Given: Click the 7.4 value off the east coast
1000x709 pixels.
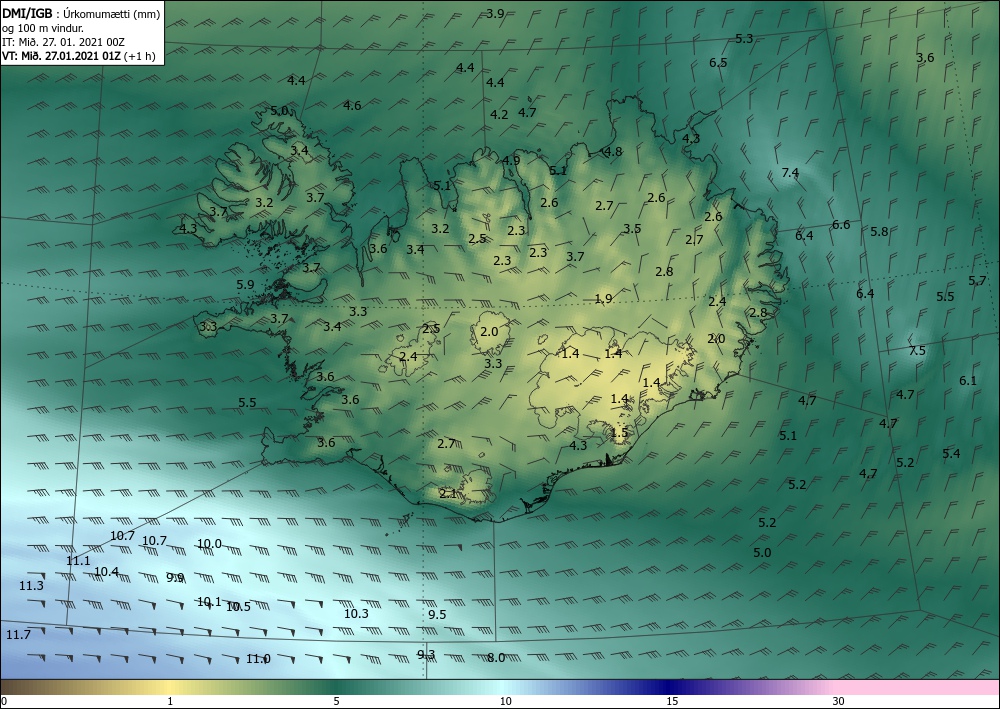Looking at the screenshot, I should [x=790, y=172].
